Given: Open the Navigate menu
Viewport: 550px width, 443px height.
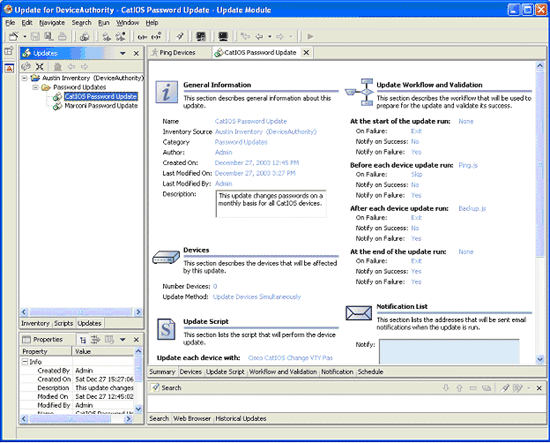Looking at the screenshot, I should pyautogui.click(x=52, y=22).
